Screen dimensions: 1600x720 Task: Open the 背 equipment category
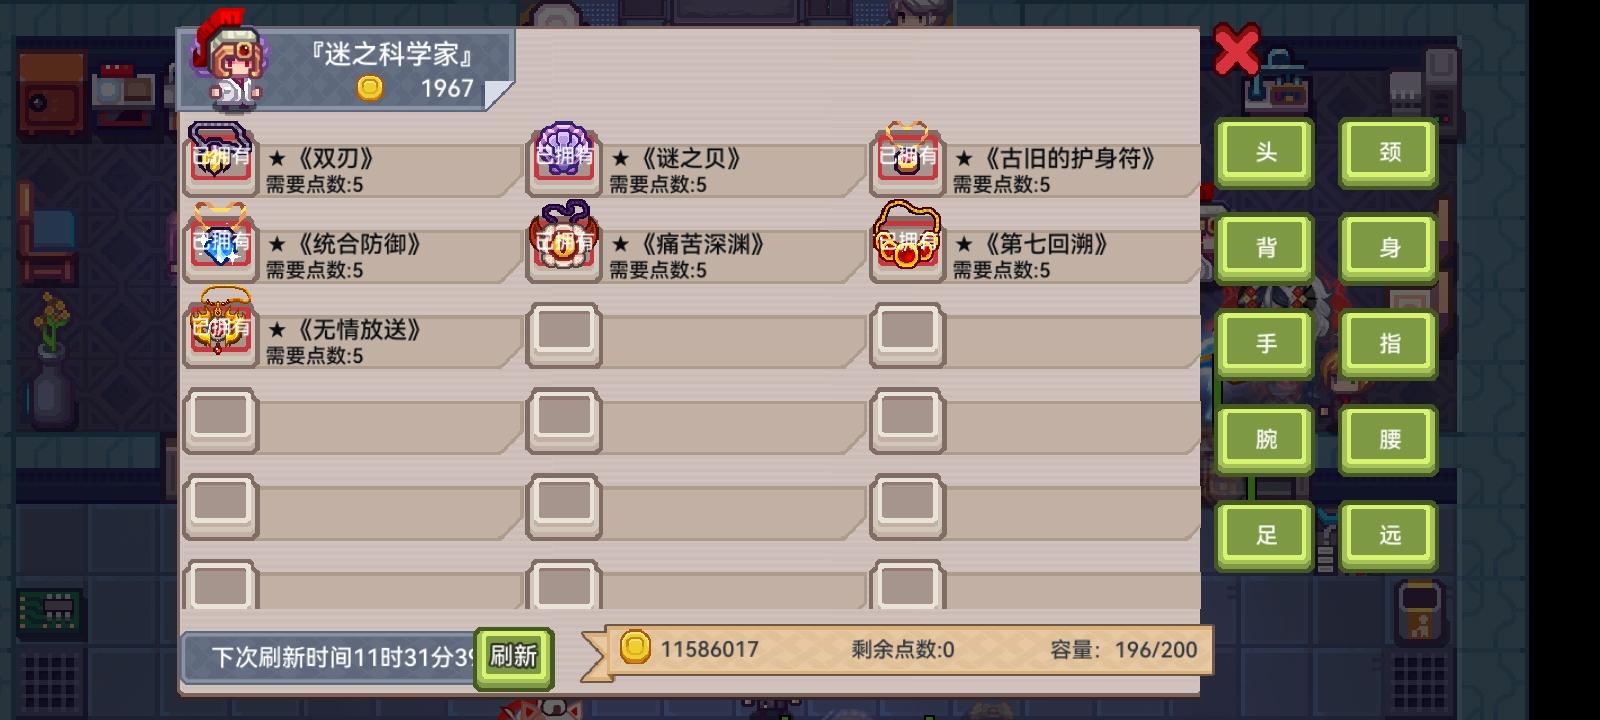[x=1265, y=249]
